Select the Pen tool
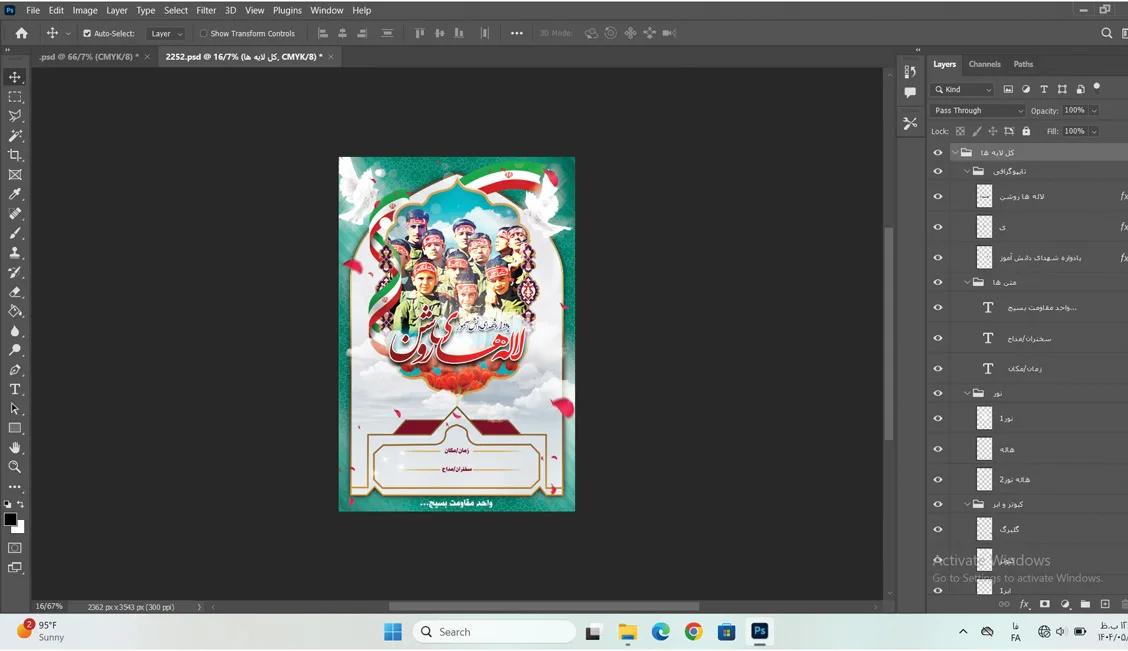Viewport: 1128px width, 651px height. tap(14, 370)
